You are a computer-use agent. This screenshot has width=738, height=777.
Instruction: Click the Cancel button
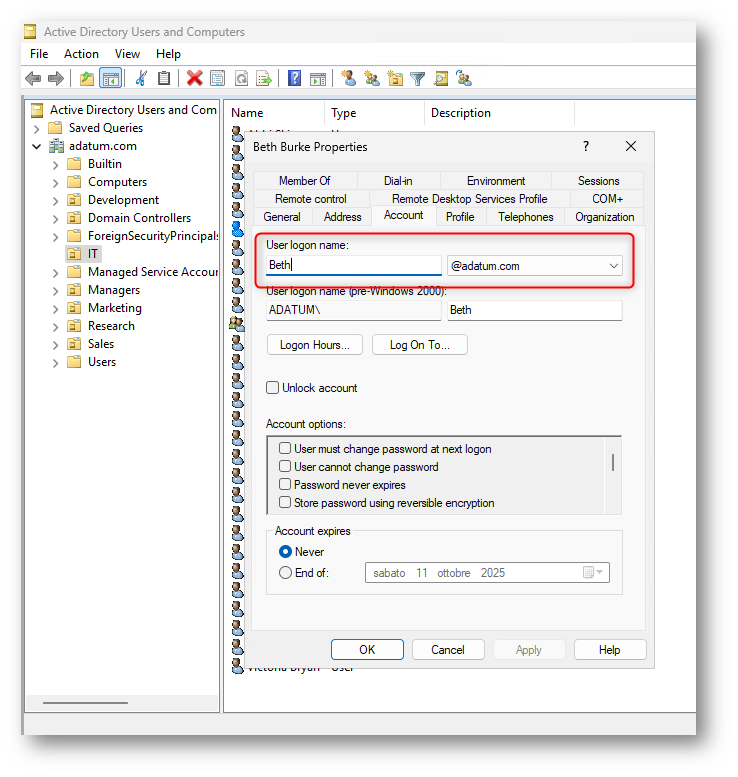tap(448, 650)
